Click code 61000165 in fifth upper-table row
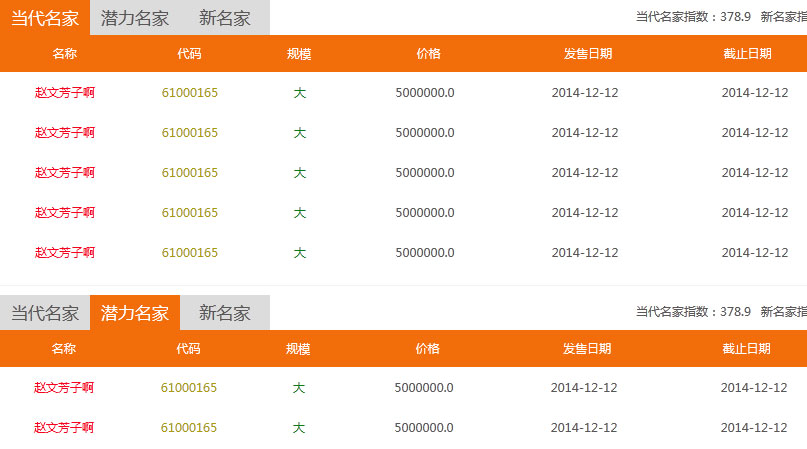807x449 pixels. pos(189,253)
